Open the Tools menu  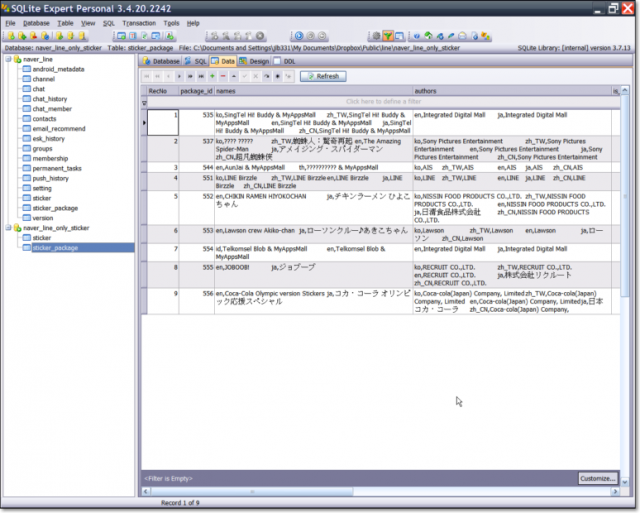click(x=171, y=23)
